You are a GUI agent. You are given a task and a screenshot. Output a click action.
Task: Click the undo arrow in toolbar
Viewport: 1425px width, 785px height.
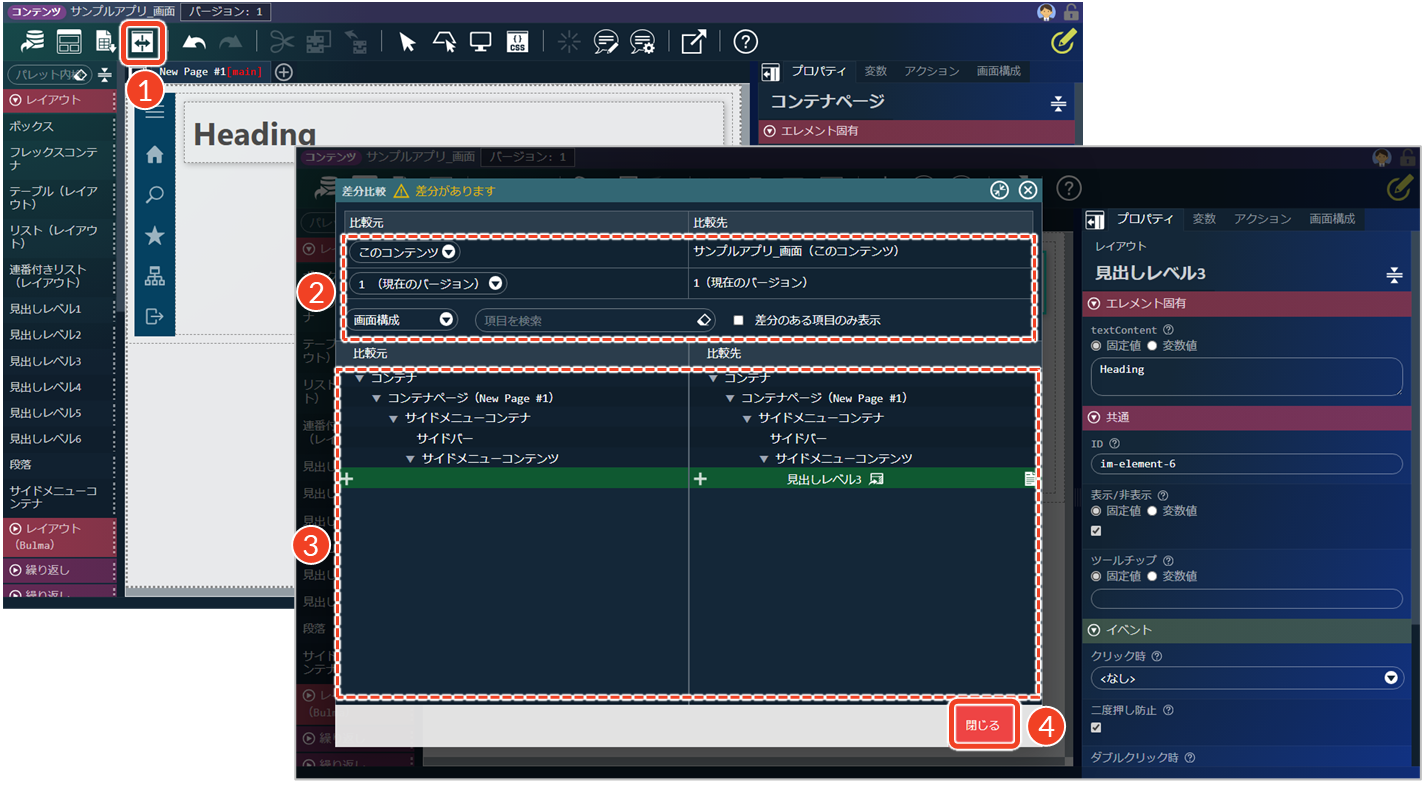coord(194,42)
